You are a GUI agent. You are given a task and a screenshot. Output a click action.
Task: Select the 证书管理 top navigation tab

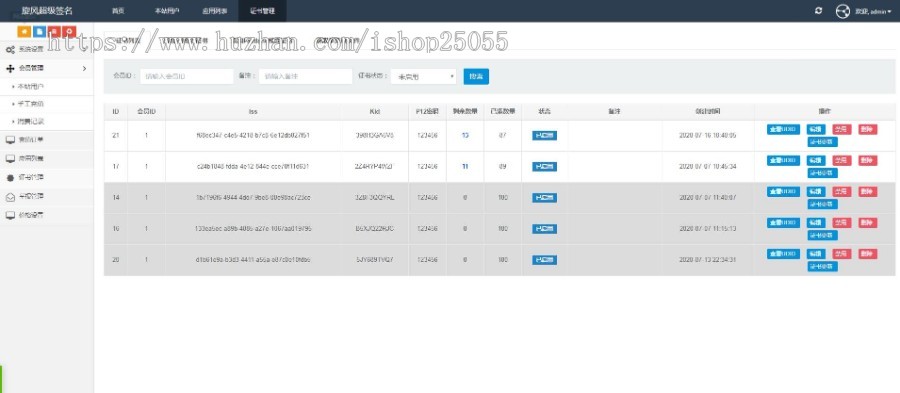(262, 11)
